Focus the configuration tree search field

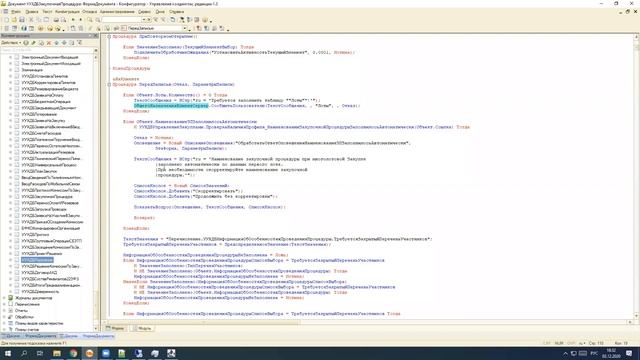coord(47,50)
